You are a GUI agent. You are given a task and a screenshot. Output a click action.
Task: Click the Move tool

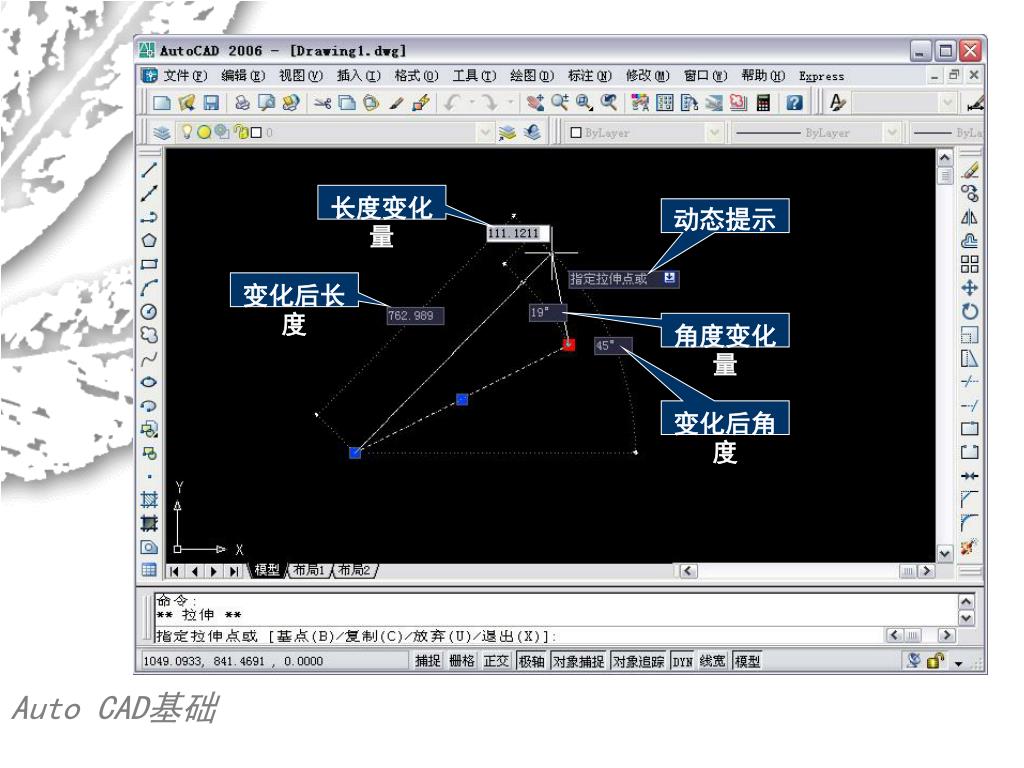click(970, 287)
